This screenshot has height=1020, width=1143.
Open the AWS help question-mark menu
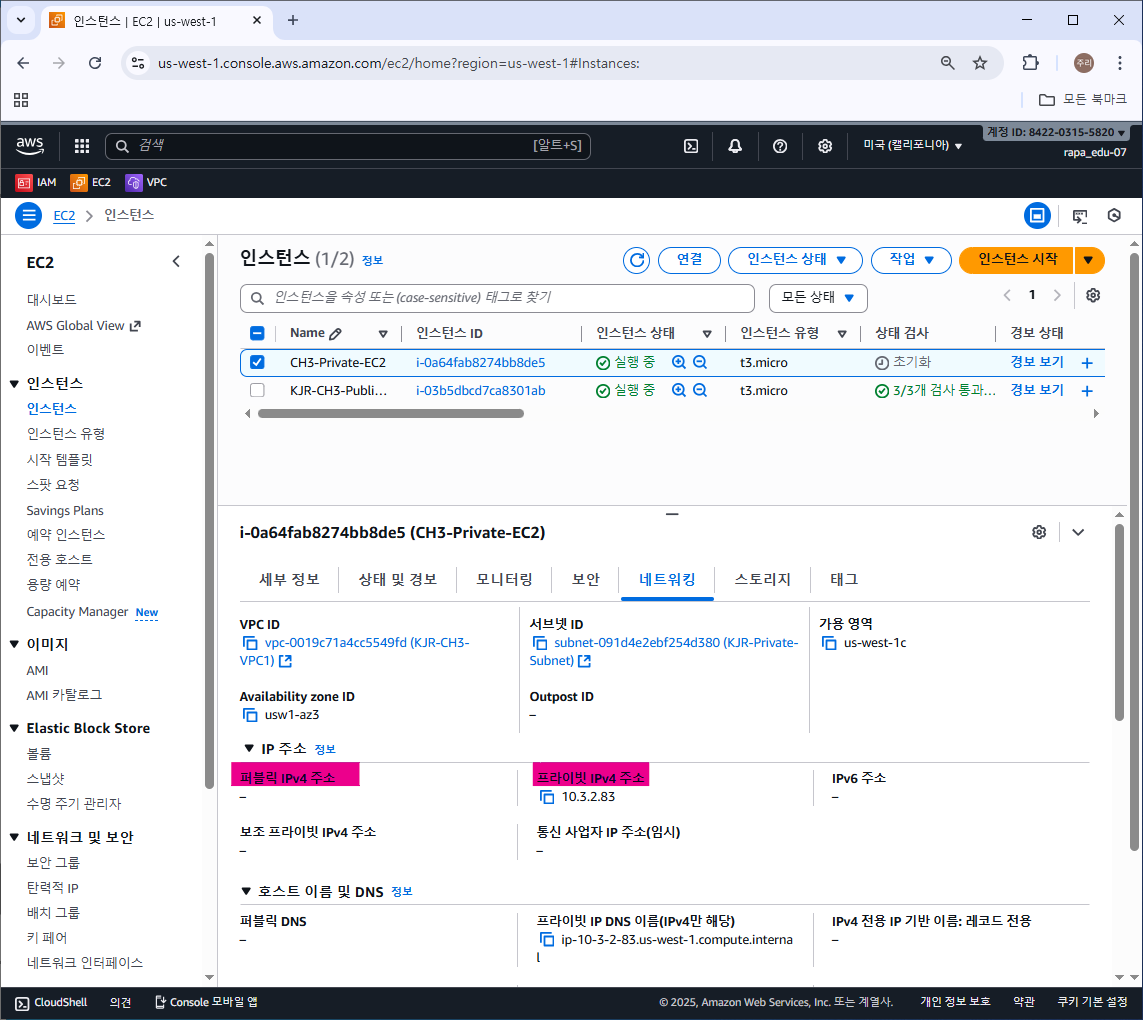780,146
